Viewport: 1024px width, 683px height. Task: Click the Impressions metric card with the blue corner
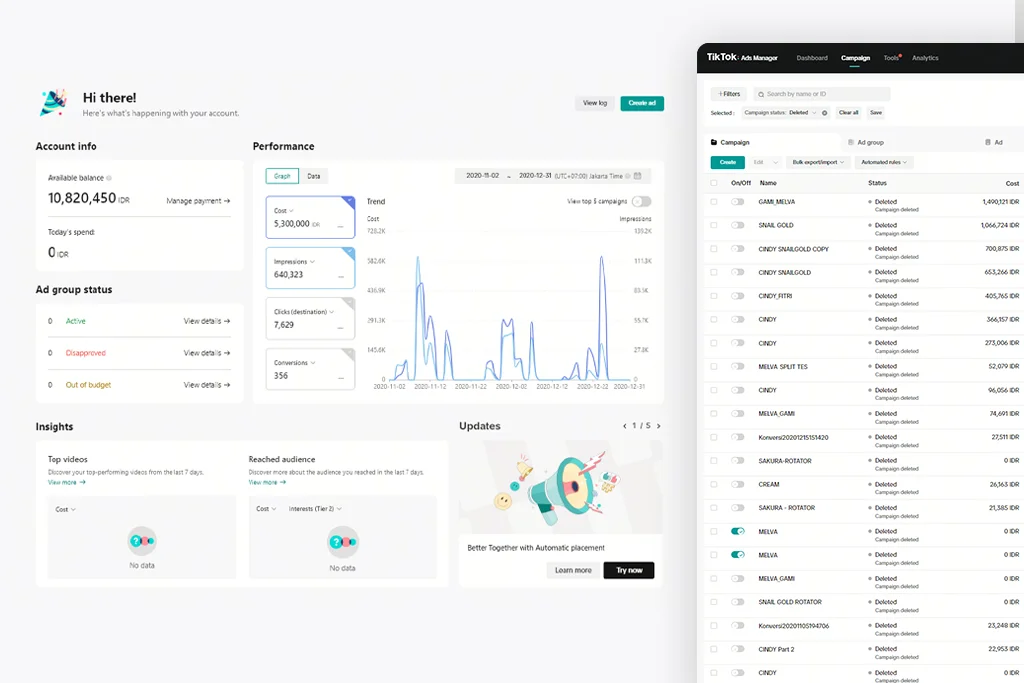tap(310, 268)
